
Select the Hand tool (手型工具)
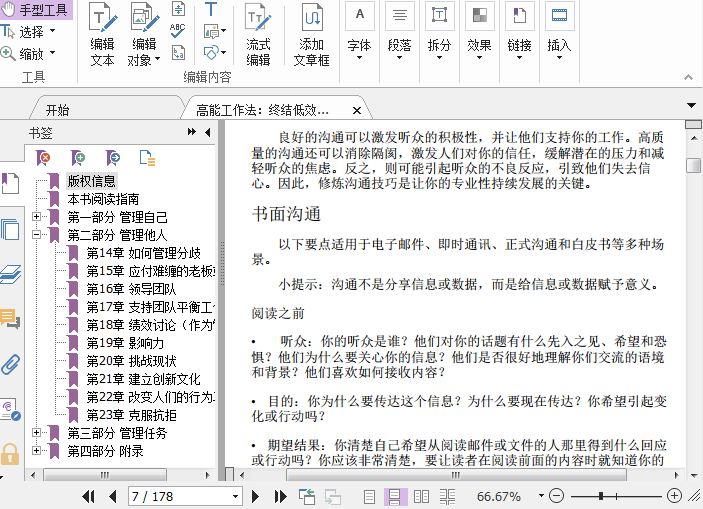(35, 10)
